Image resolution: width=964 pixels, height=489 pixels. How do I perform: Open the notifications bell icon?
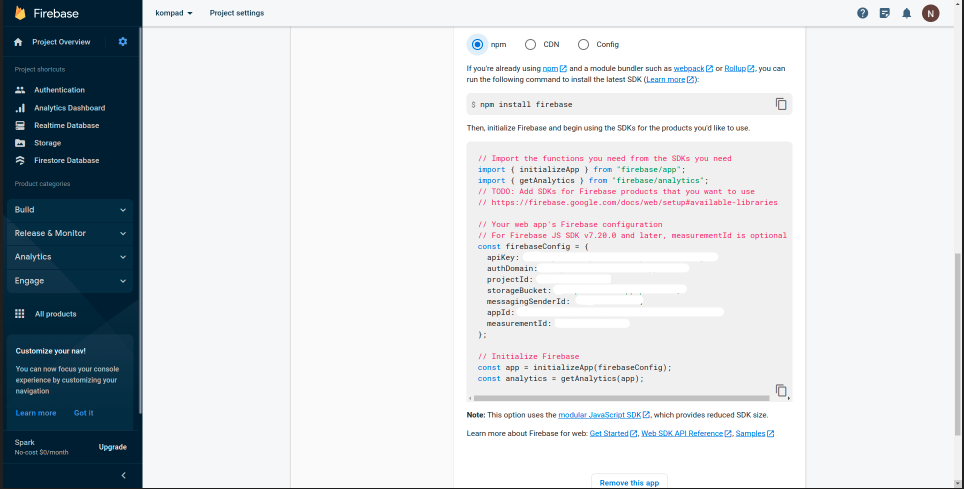[906, 13]
